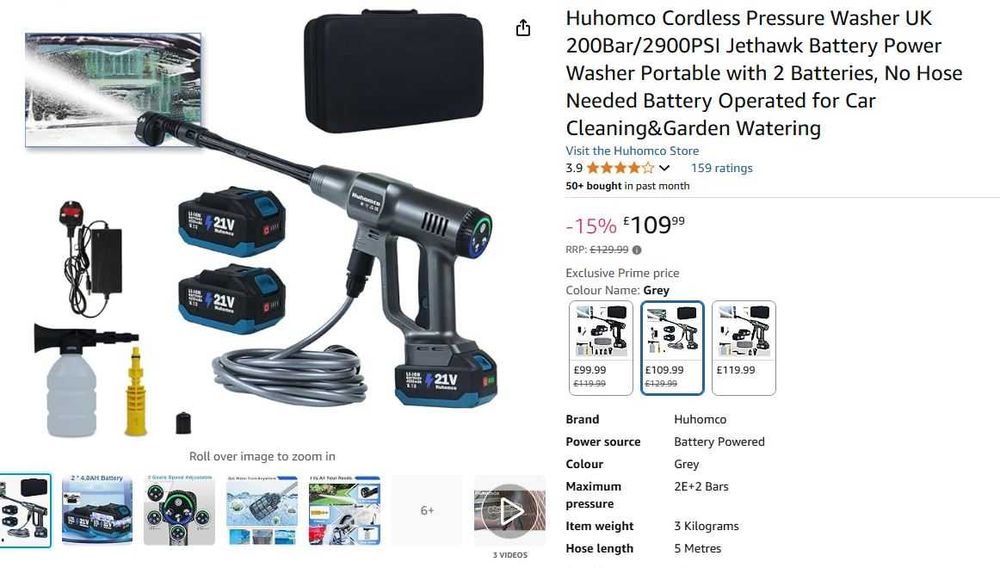Click the star rating icons
The image size is (1000, 568).
coord(620,168)
